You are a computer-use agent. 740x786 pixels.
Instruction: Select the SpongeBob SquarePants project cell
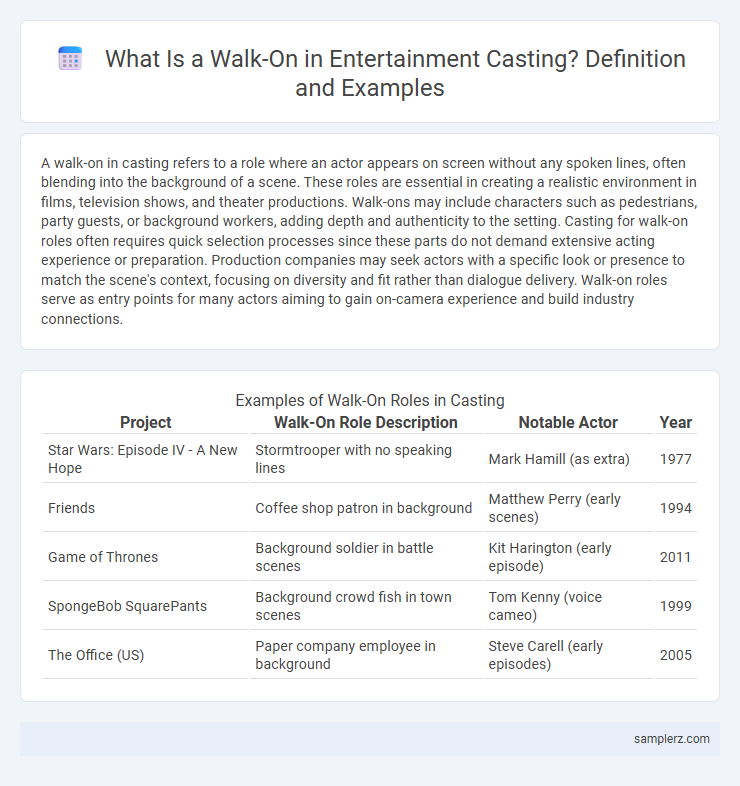pos(145,606)
